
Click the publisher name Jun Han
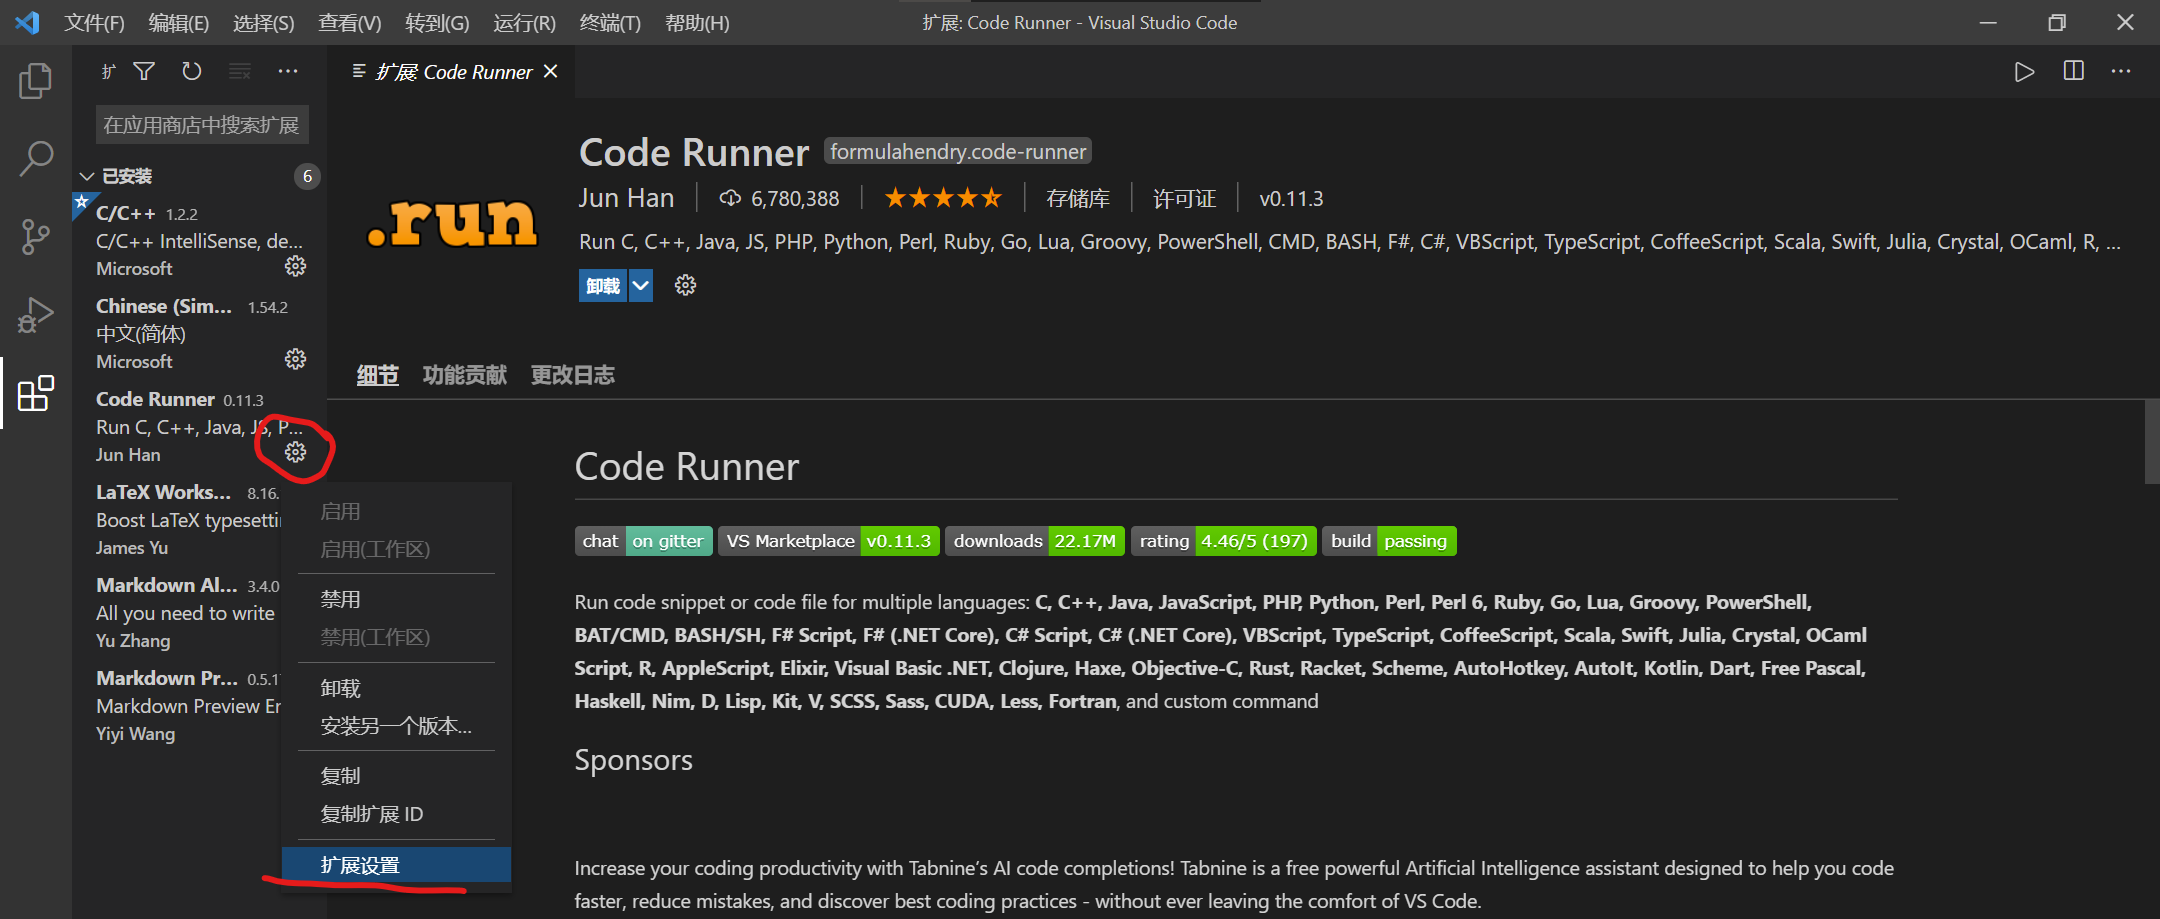[x=626, y=198]
